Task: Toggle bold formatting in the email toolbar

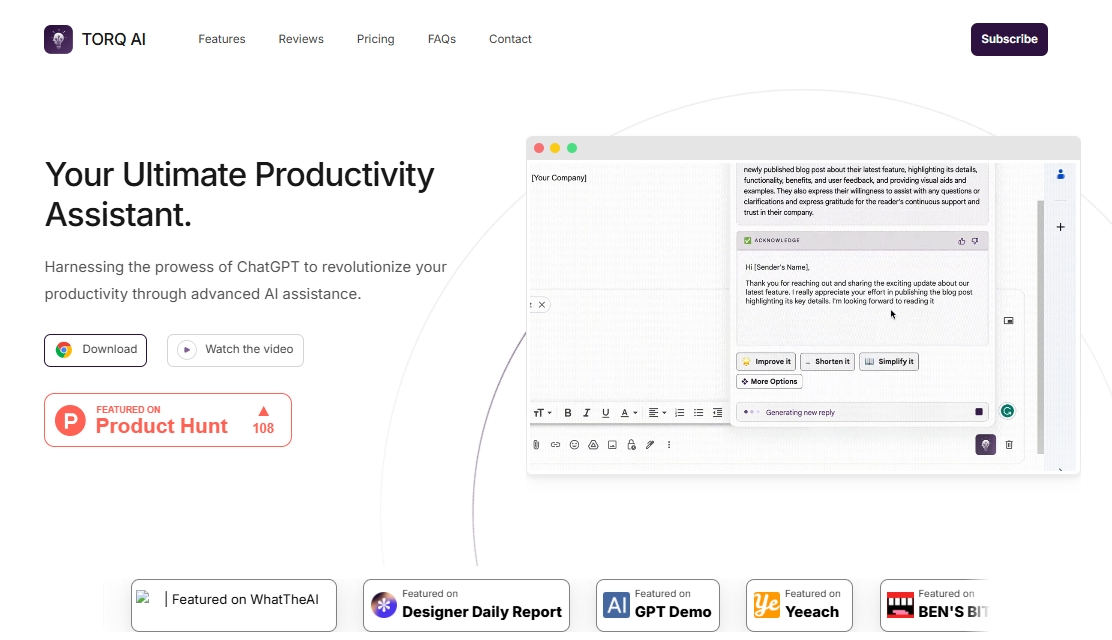Action: pos(568,413)
